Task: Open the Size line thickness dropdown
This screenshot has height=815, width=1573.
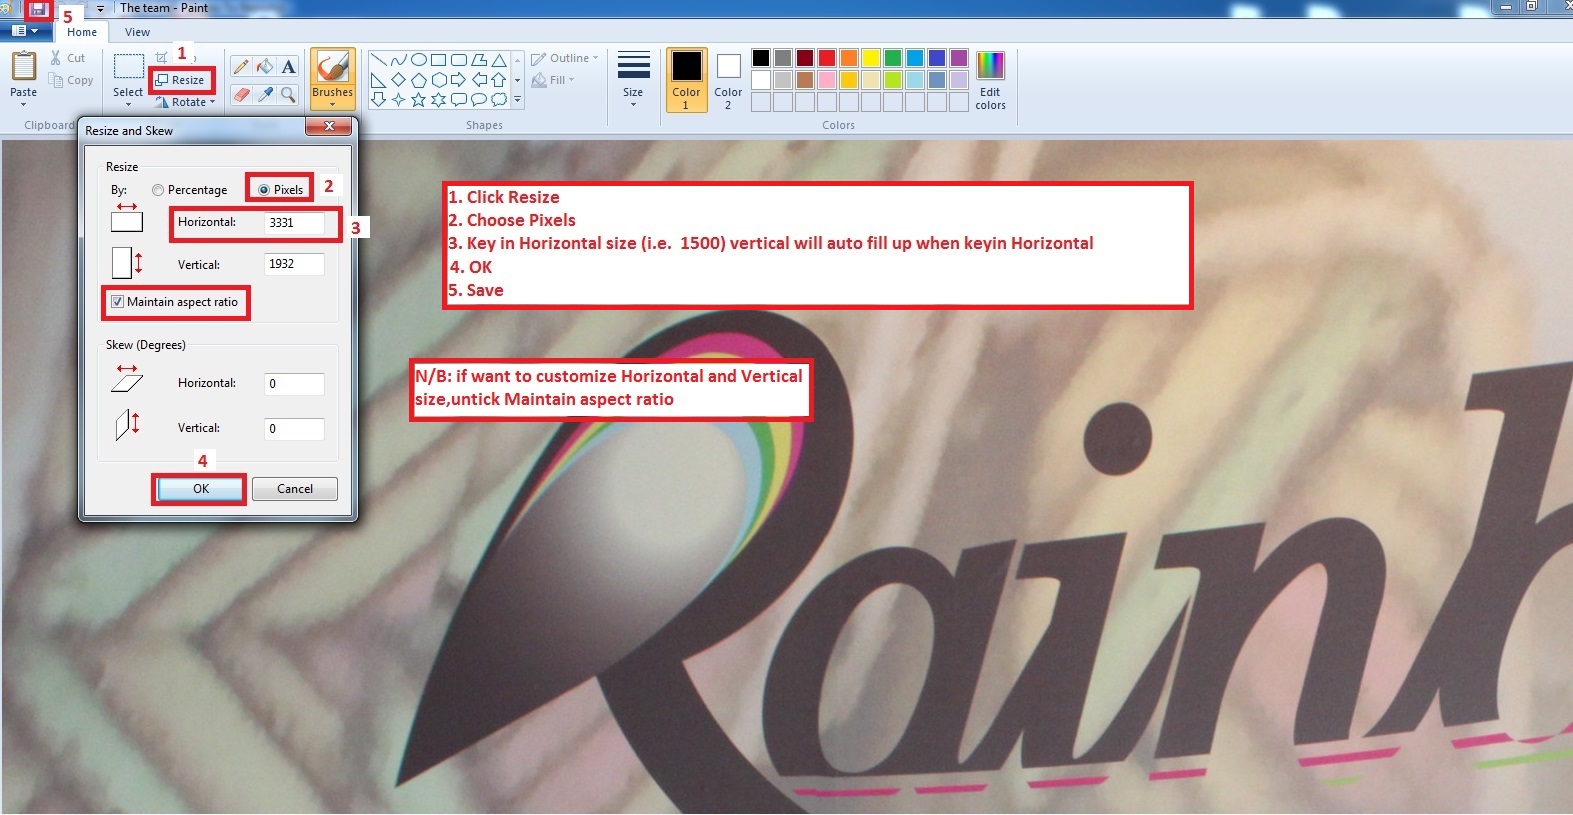Action: pyautogui.click(x=633, y=80)
